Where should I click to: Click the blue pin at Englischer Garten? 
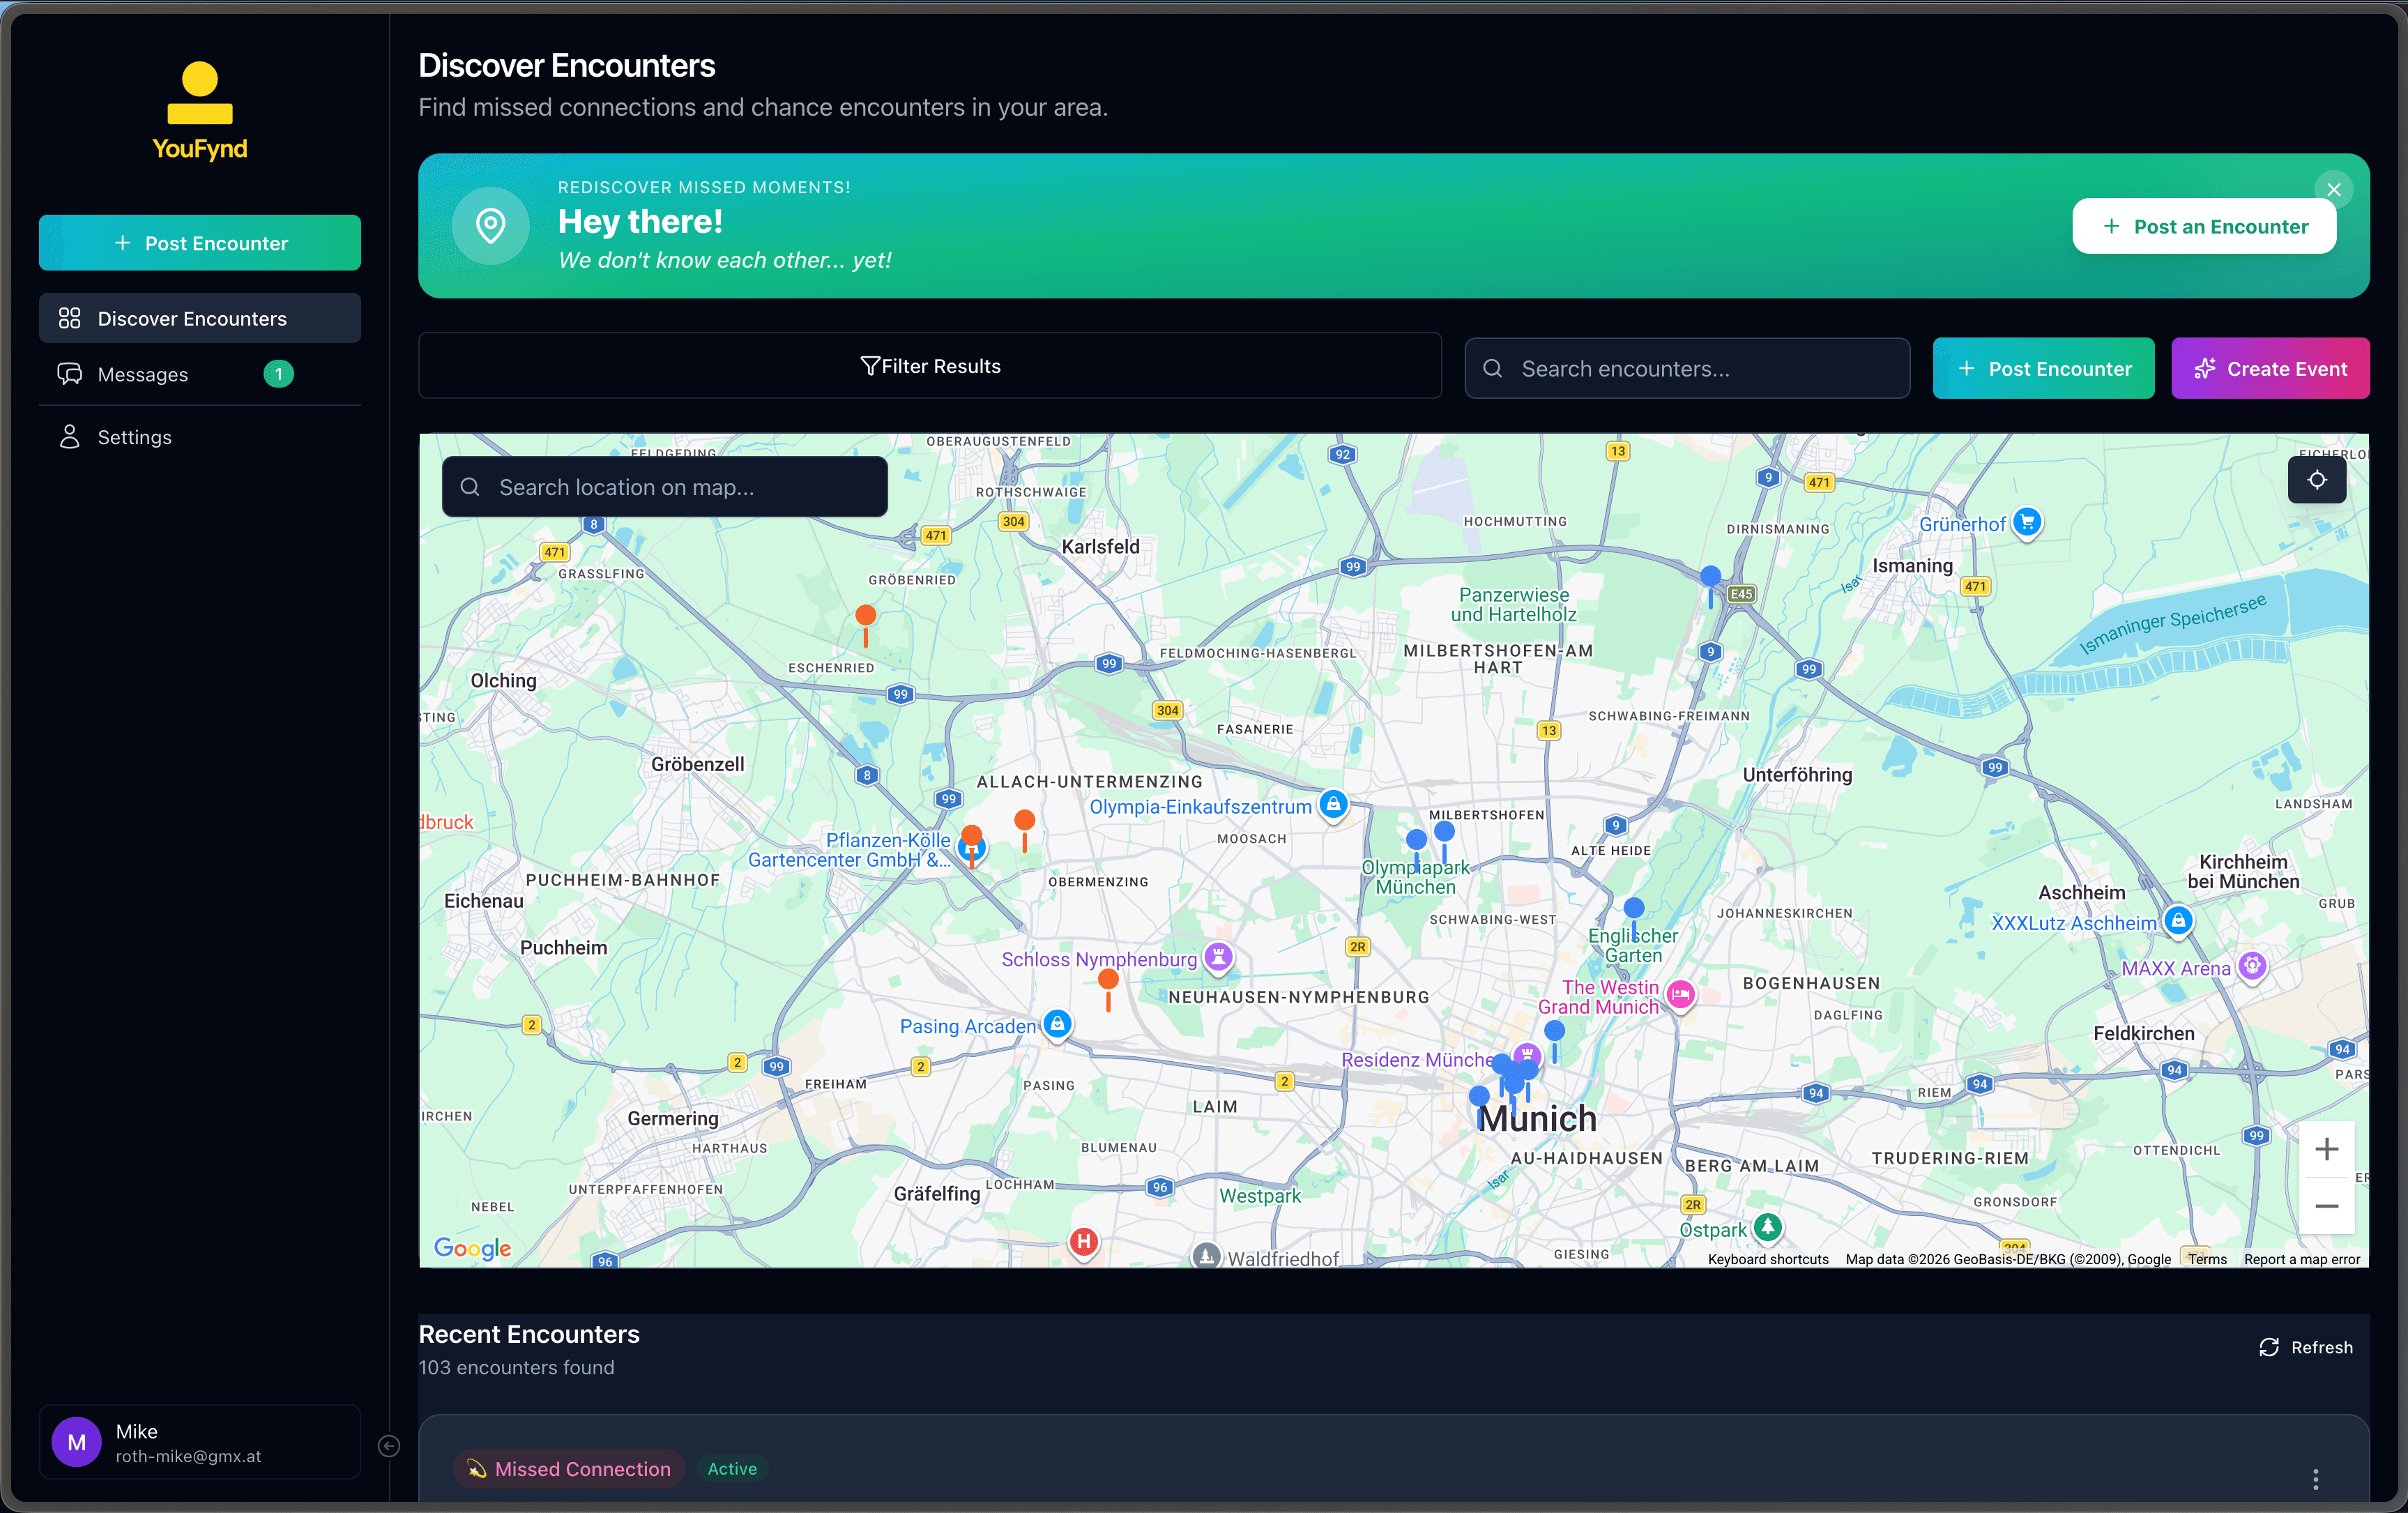(1634, 918)
